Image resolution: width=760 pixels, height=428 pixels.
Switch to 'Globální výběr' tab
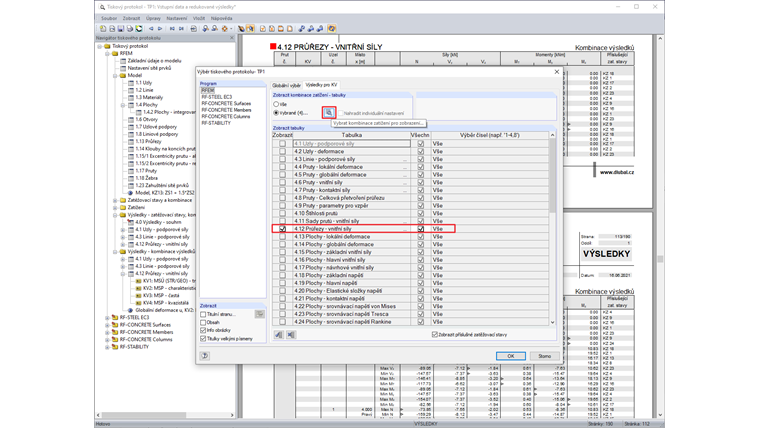(286, 85)
